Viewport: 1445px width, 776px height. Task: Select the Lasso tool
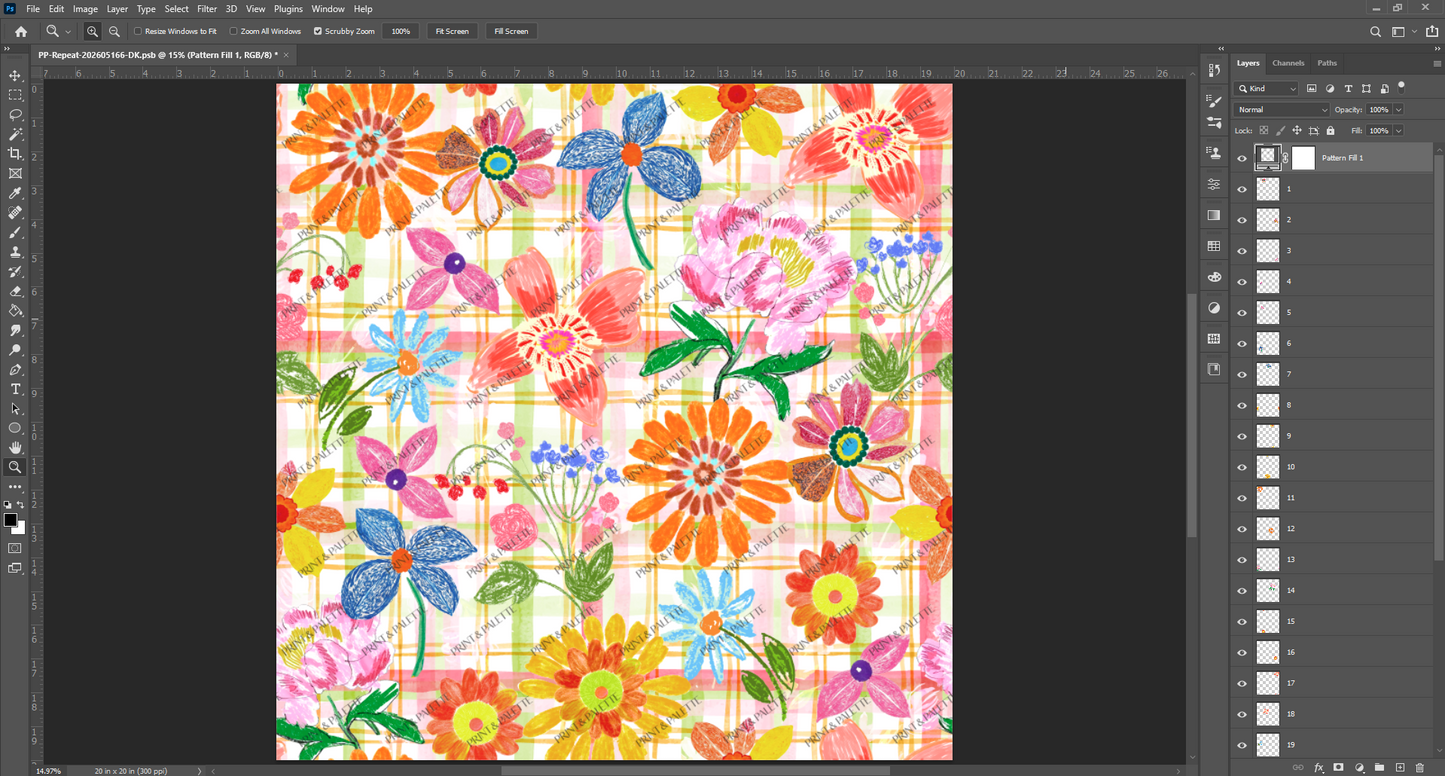(x=15, y=115)
